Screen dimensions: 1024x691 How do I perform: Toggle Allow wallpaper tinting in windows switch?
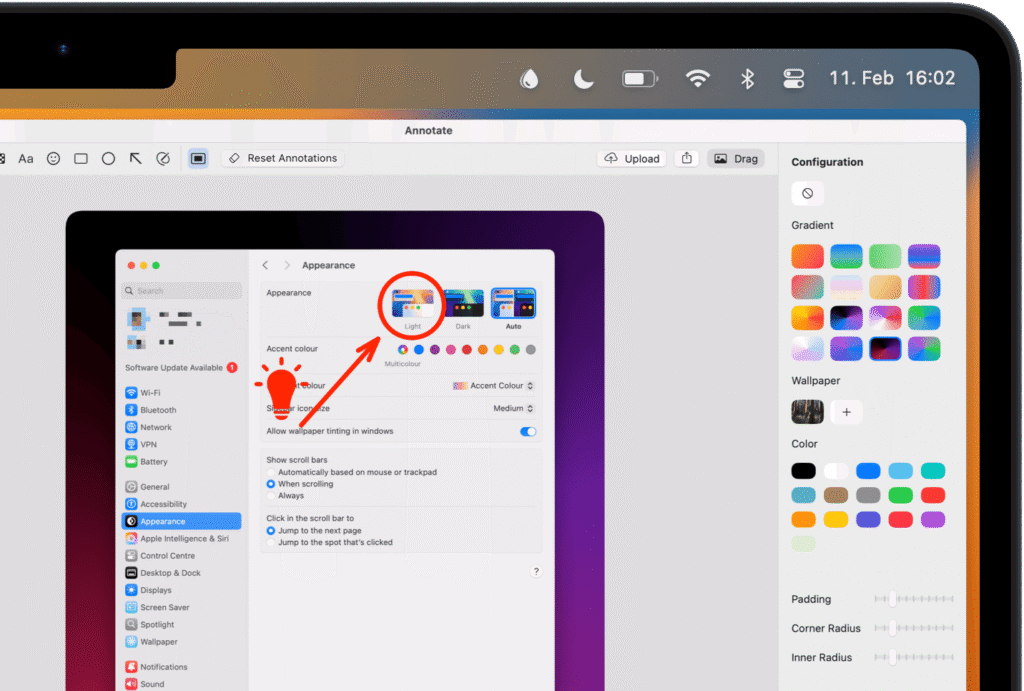click(x=528, y=432)
